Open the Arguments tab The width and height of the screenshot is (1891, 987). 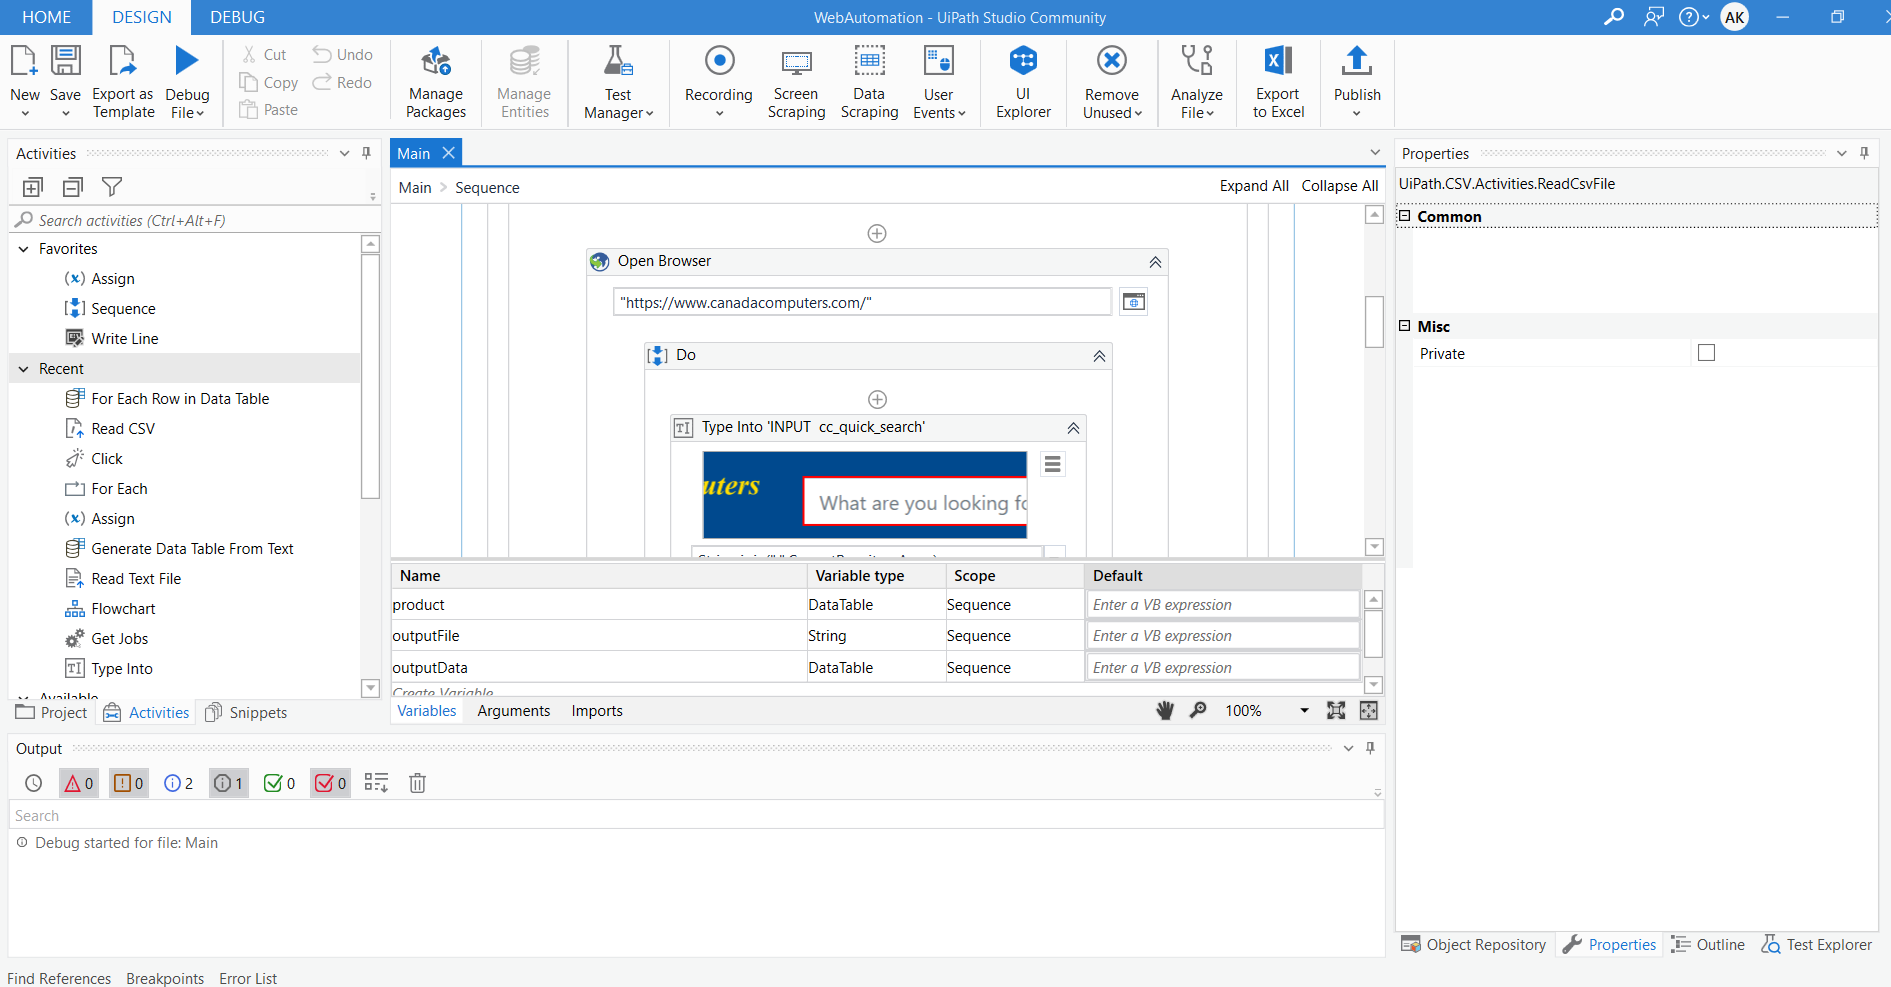pyautogui.click(x=514, y=711)
